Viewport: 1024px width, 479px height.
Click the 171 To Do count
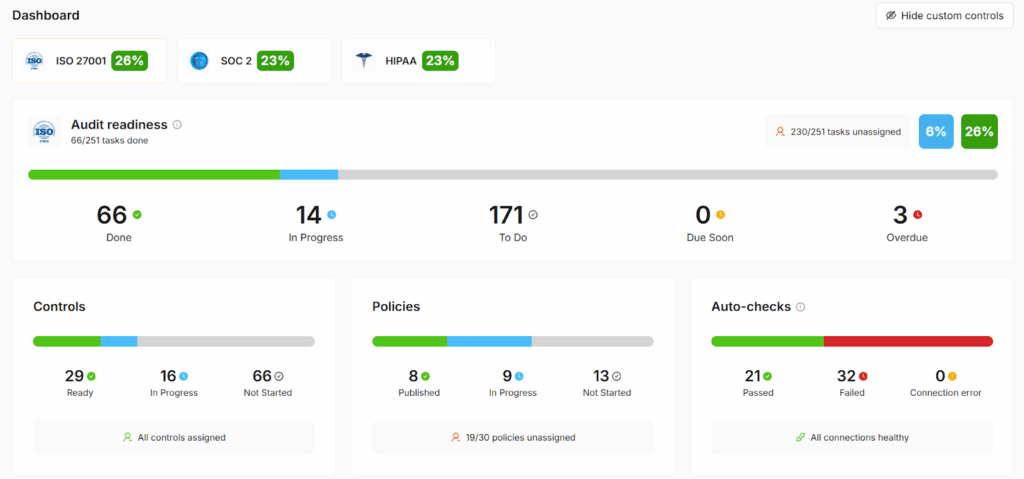(507, 215)
